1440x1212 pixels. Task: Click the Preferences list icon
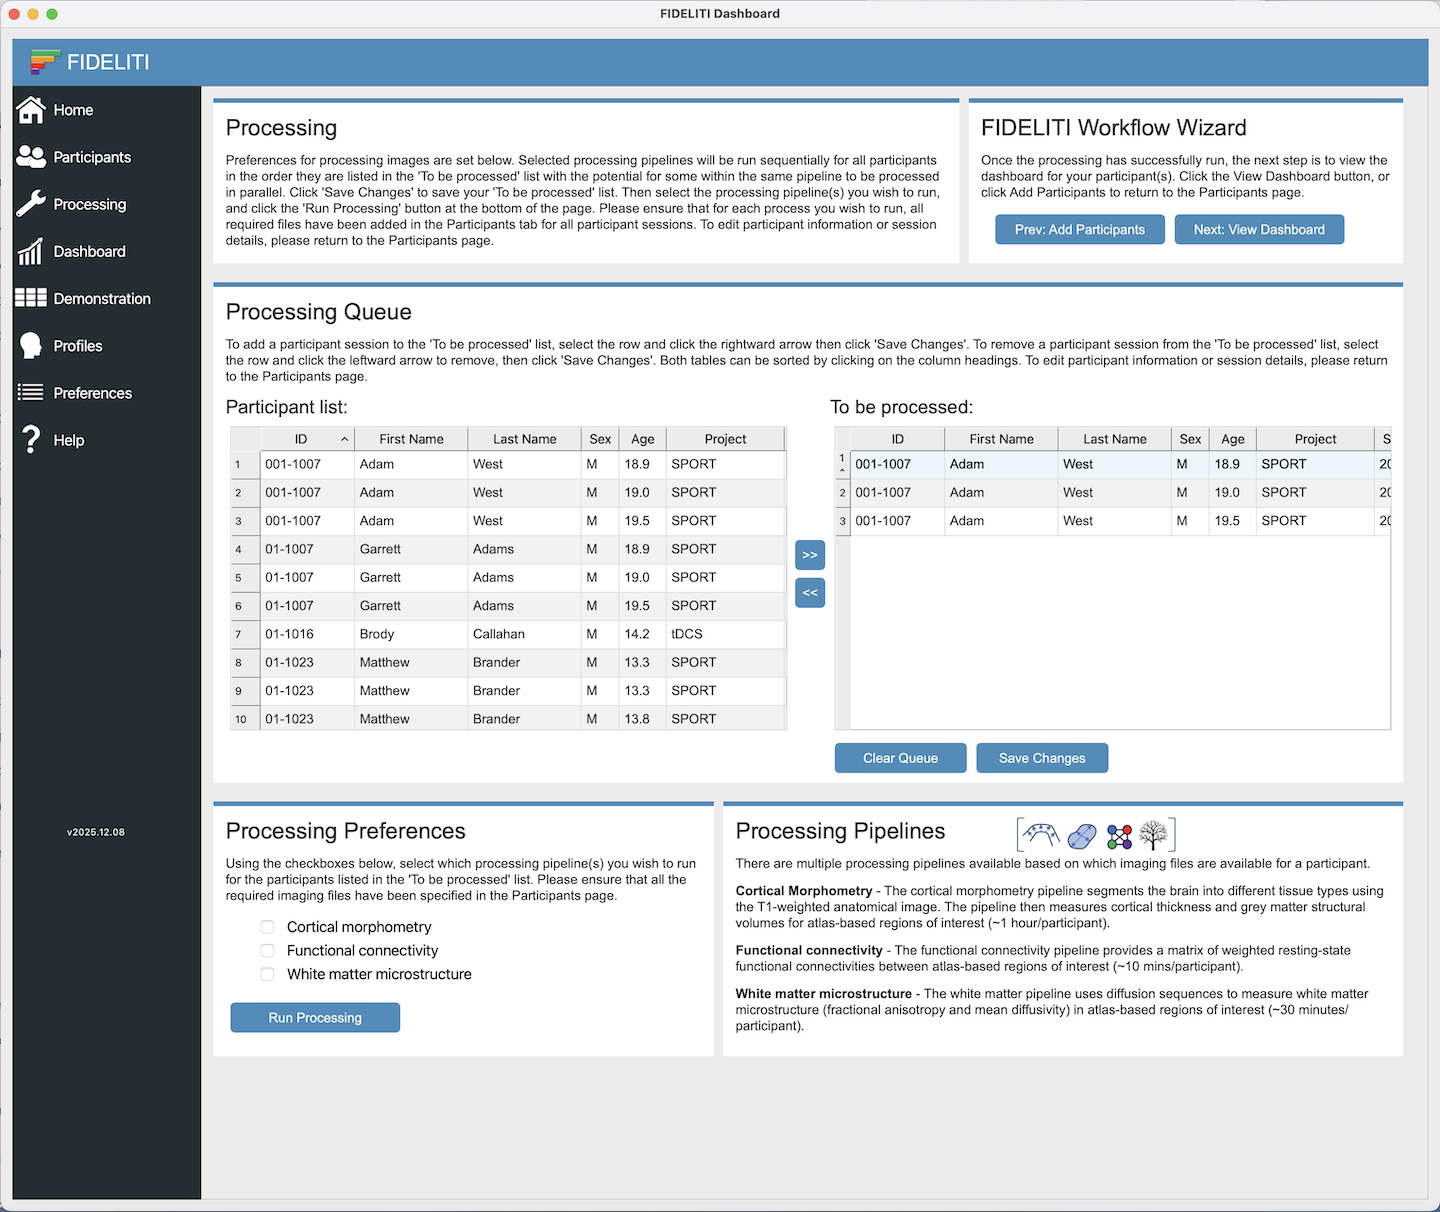(x=31, y=393)
